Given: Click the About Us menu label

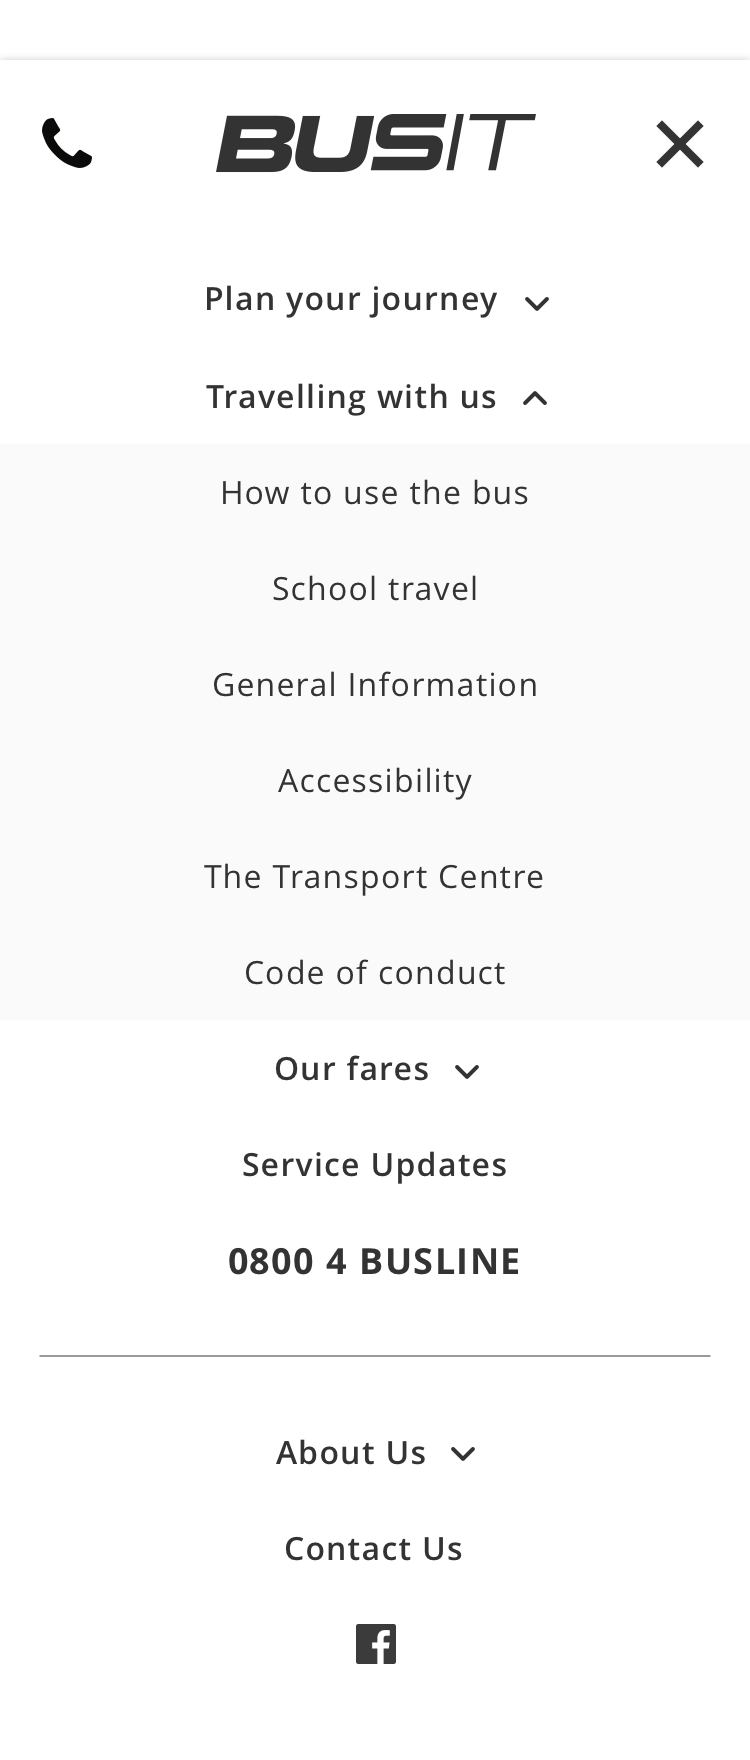Looking at the screenshot, I should coord(351,1453).
